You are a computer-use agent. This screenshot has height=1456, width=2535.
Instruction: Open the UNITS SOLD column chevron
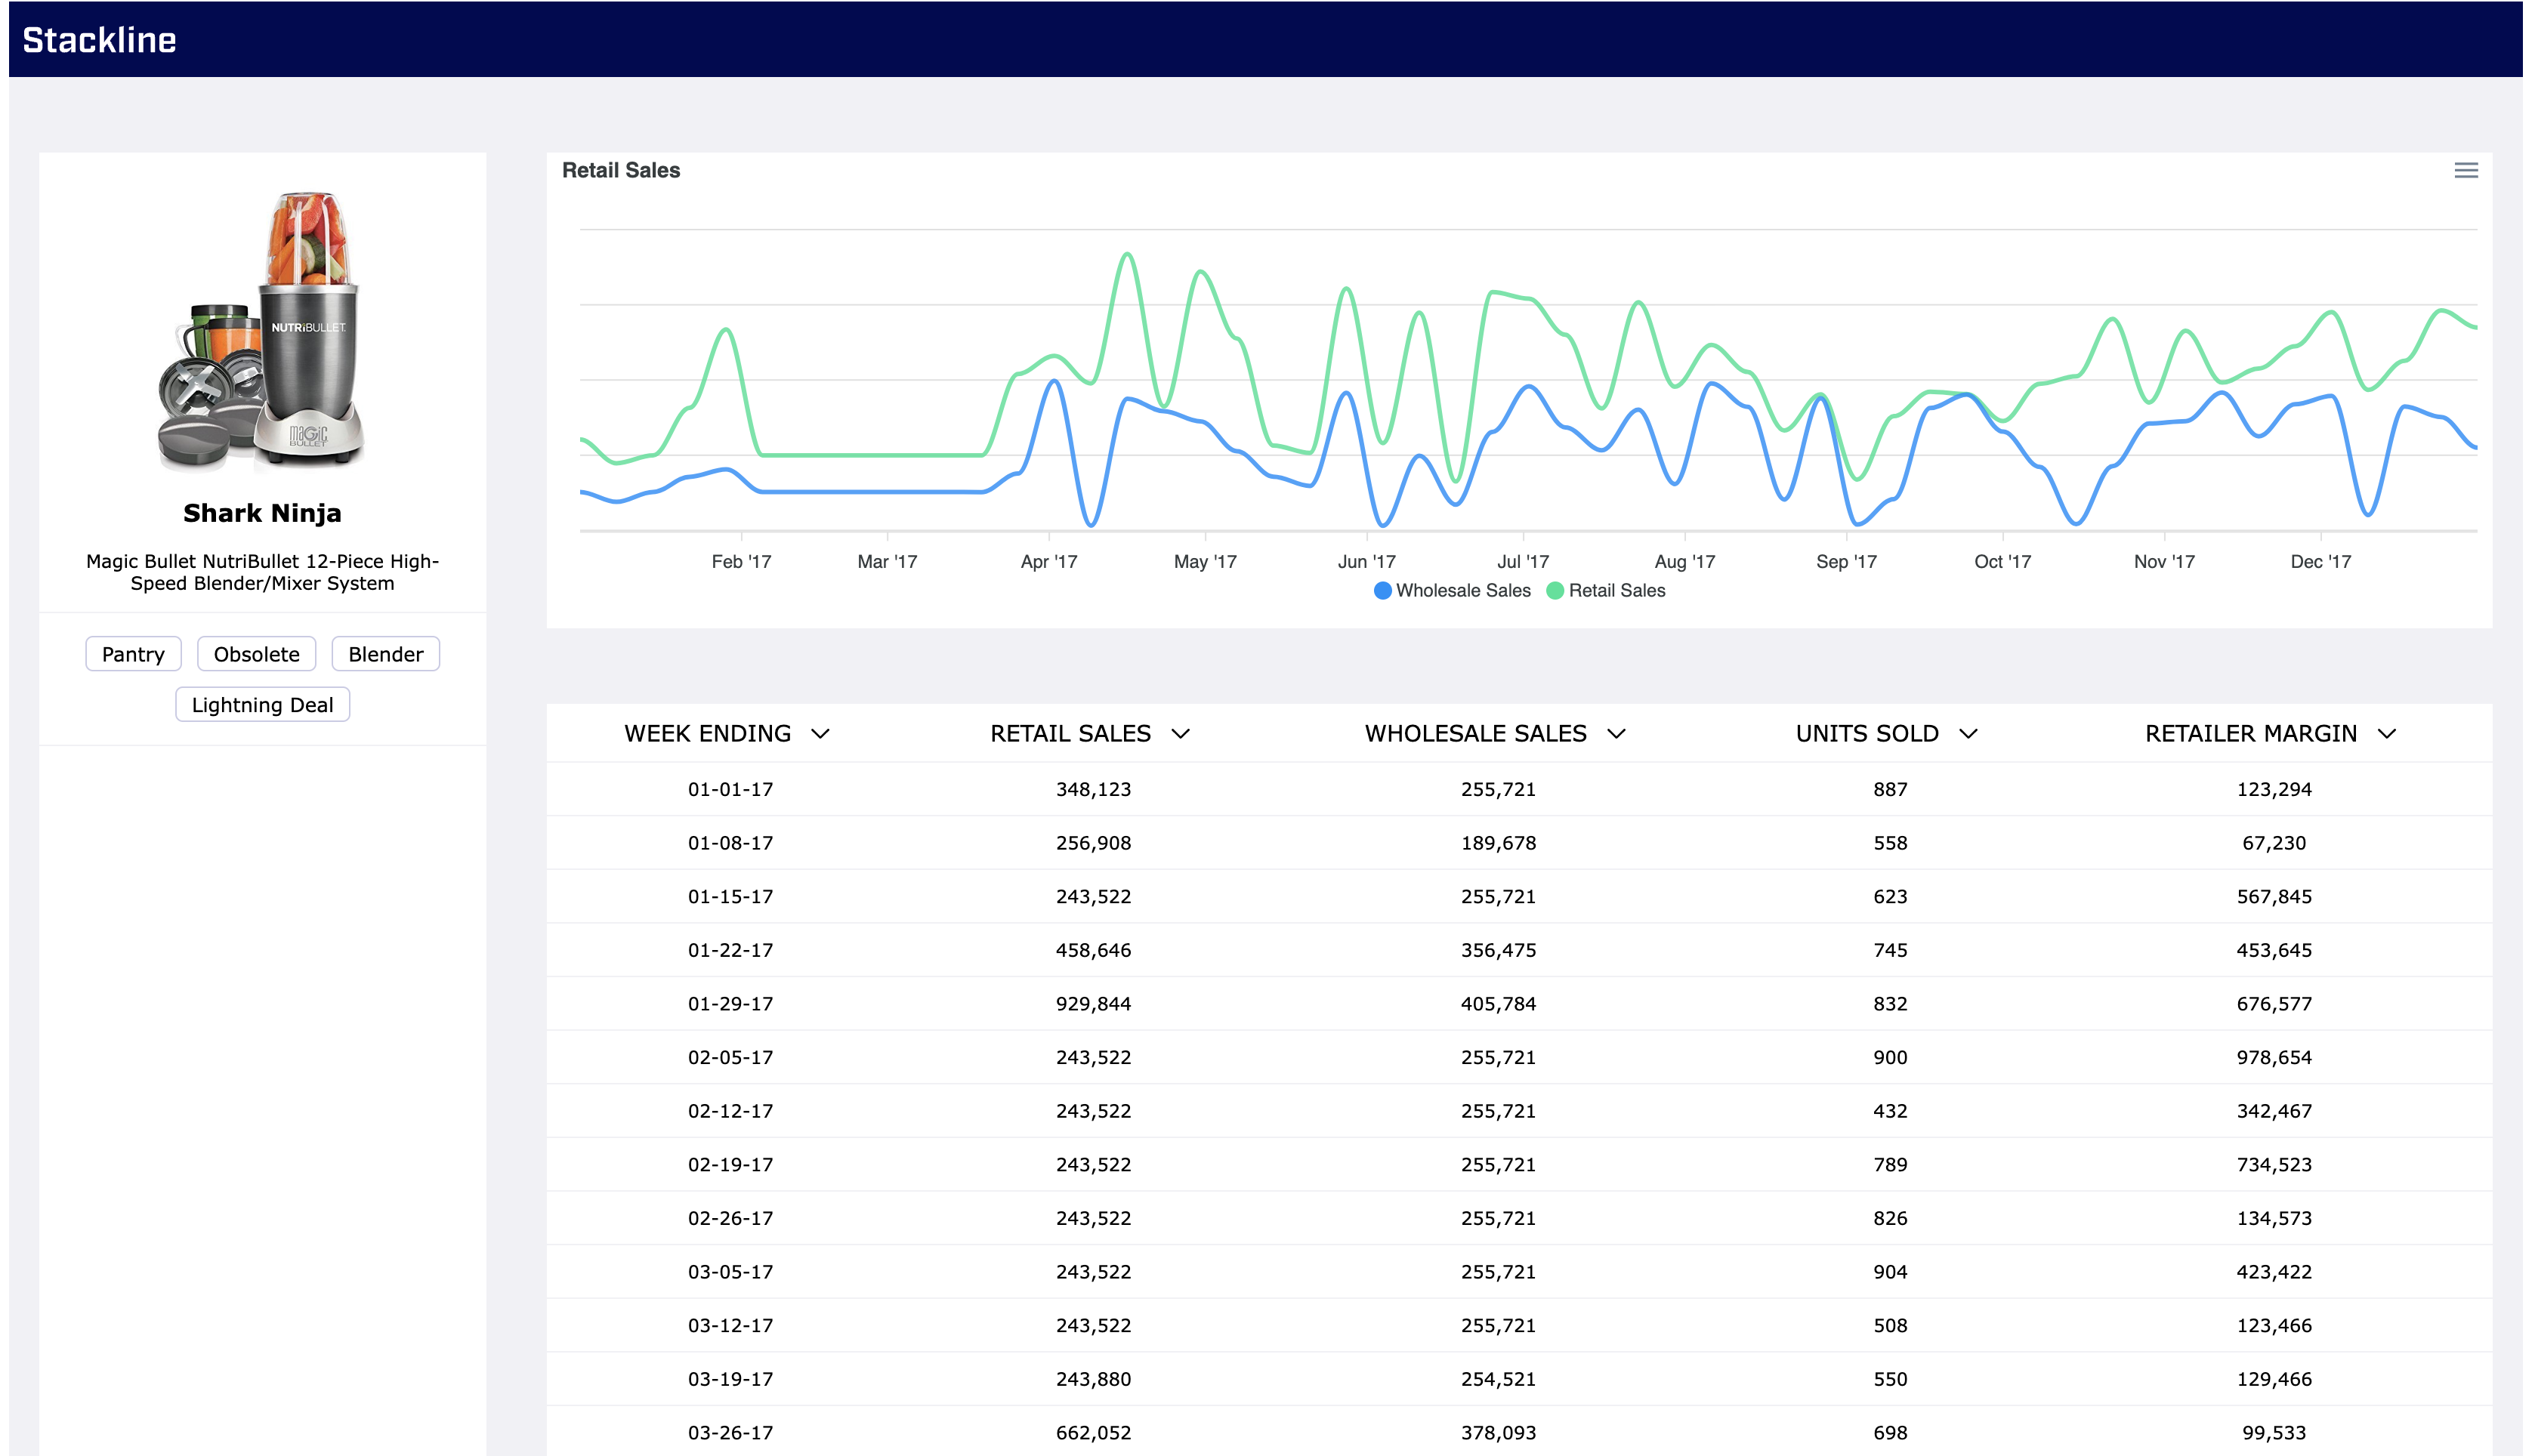1969,733
